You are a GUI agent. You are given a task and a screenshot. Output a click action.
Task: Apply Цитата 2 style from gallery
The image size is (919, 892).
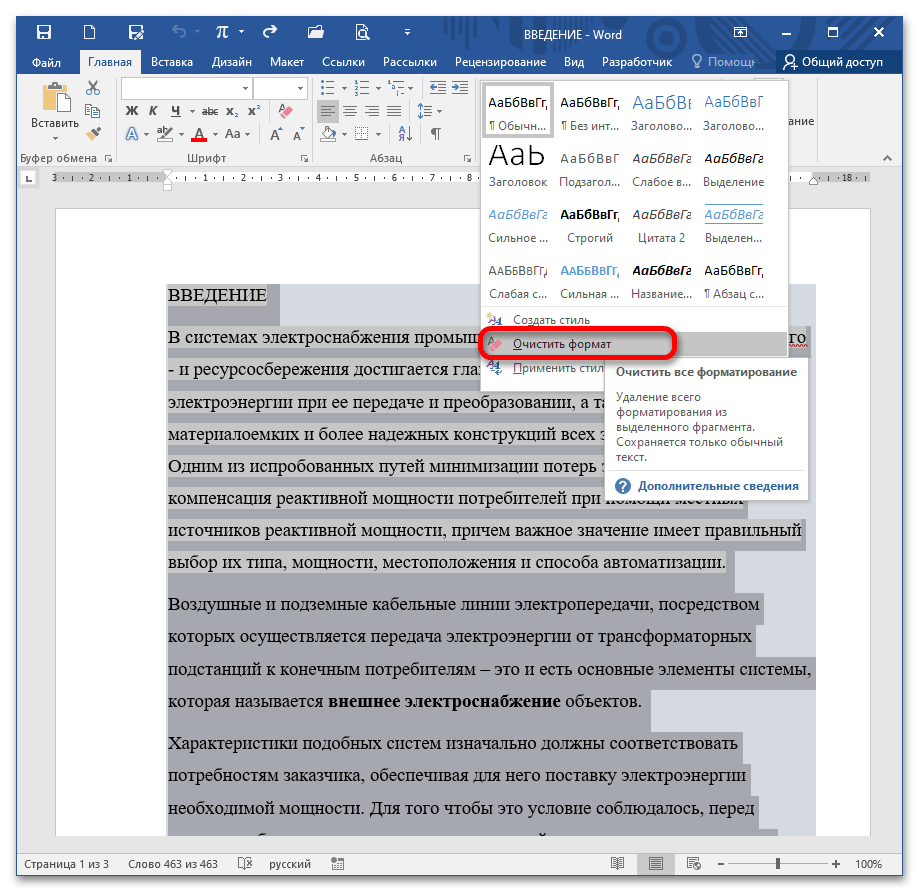tap(662, 225)
